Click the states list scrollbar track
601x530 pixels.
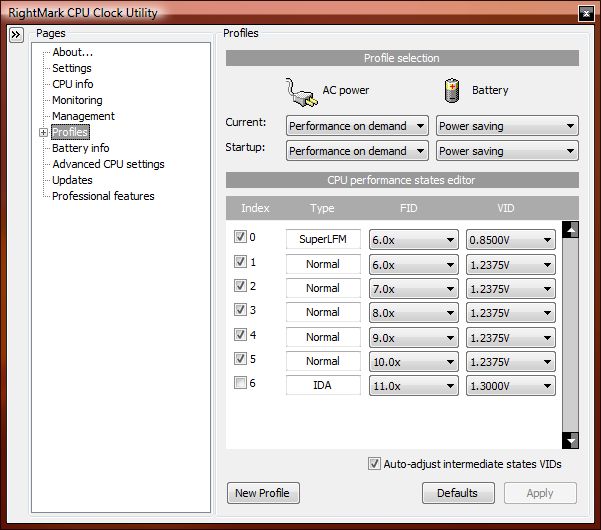tap(570, 335)
